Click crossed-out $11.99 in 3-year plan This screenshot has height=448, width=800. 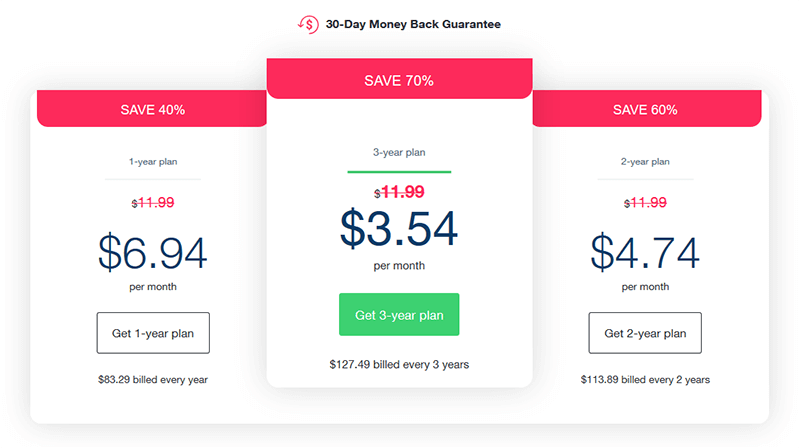pos(399,192)
